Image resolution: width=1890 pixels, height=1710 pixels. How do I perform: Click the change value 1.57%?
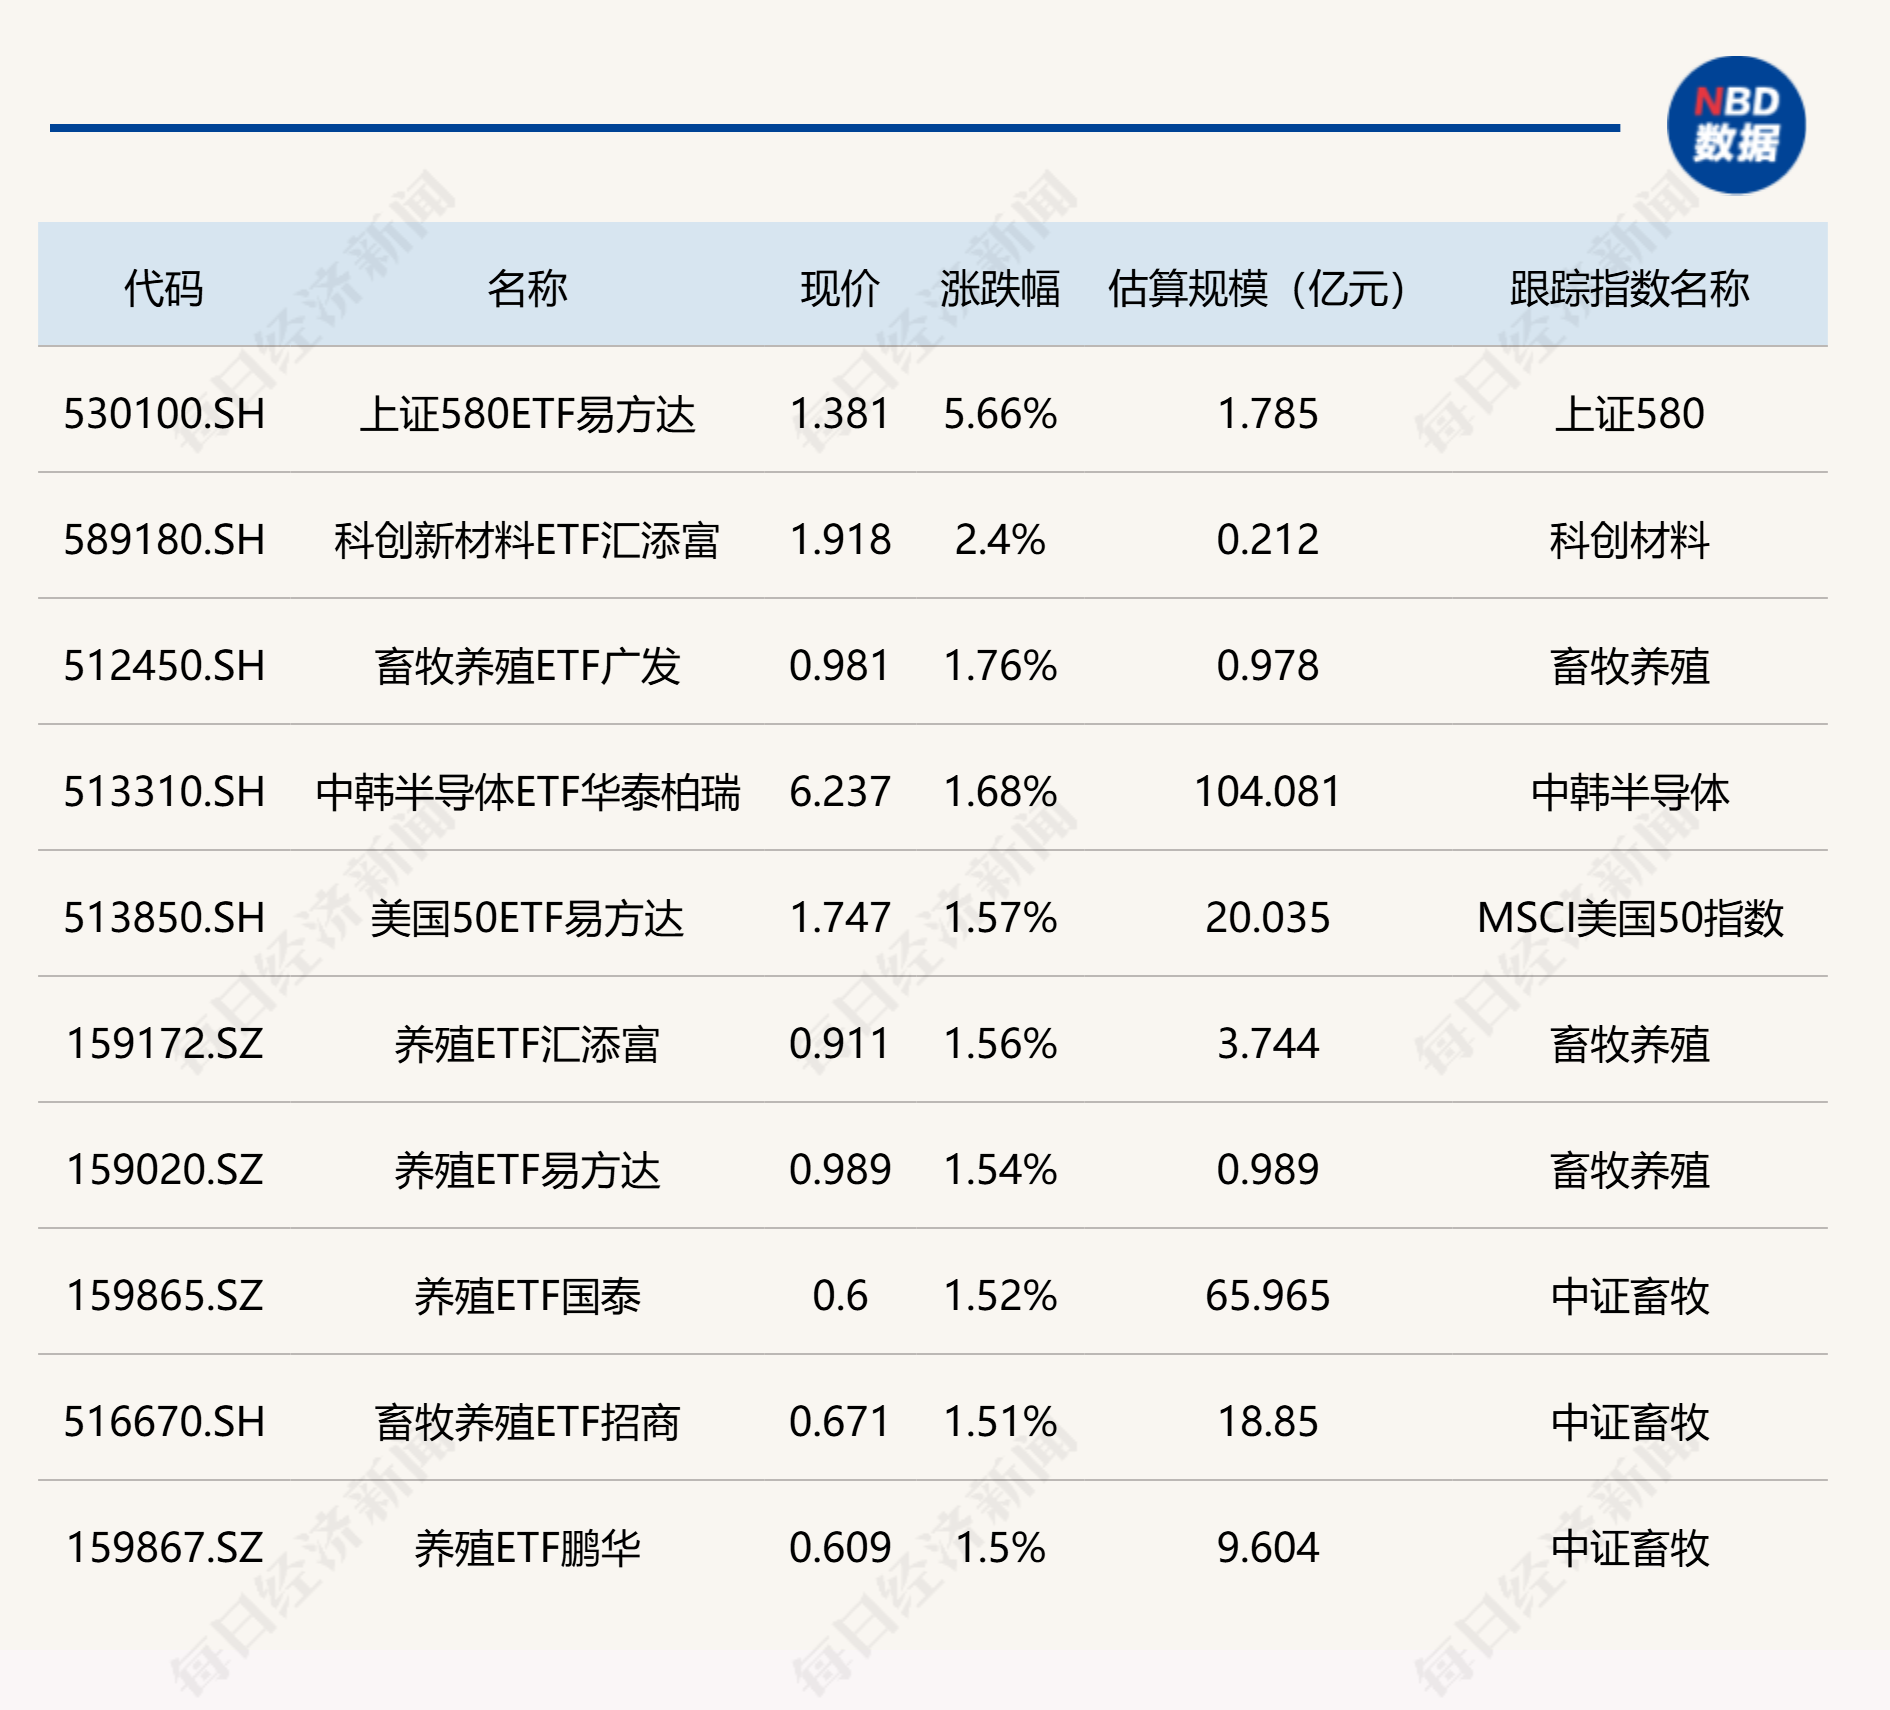coord(1000,918)
